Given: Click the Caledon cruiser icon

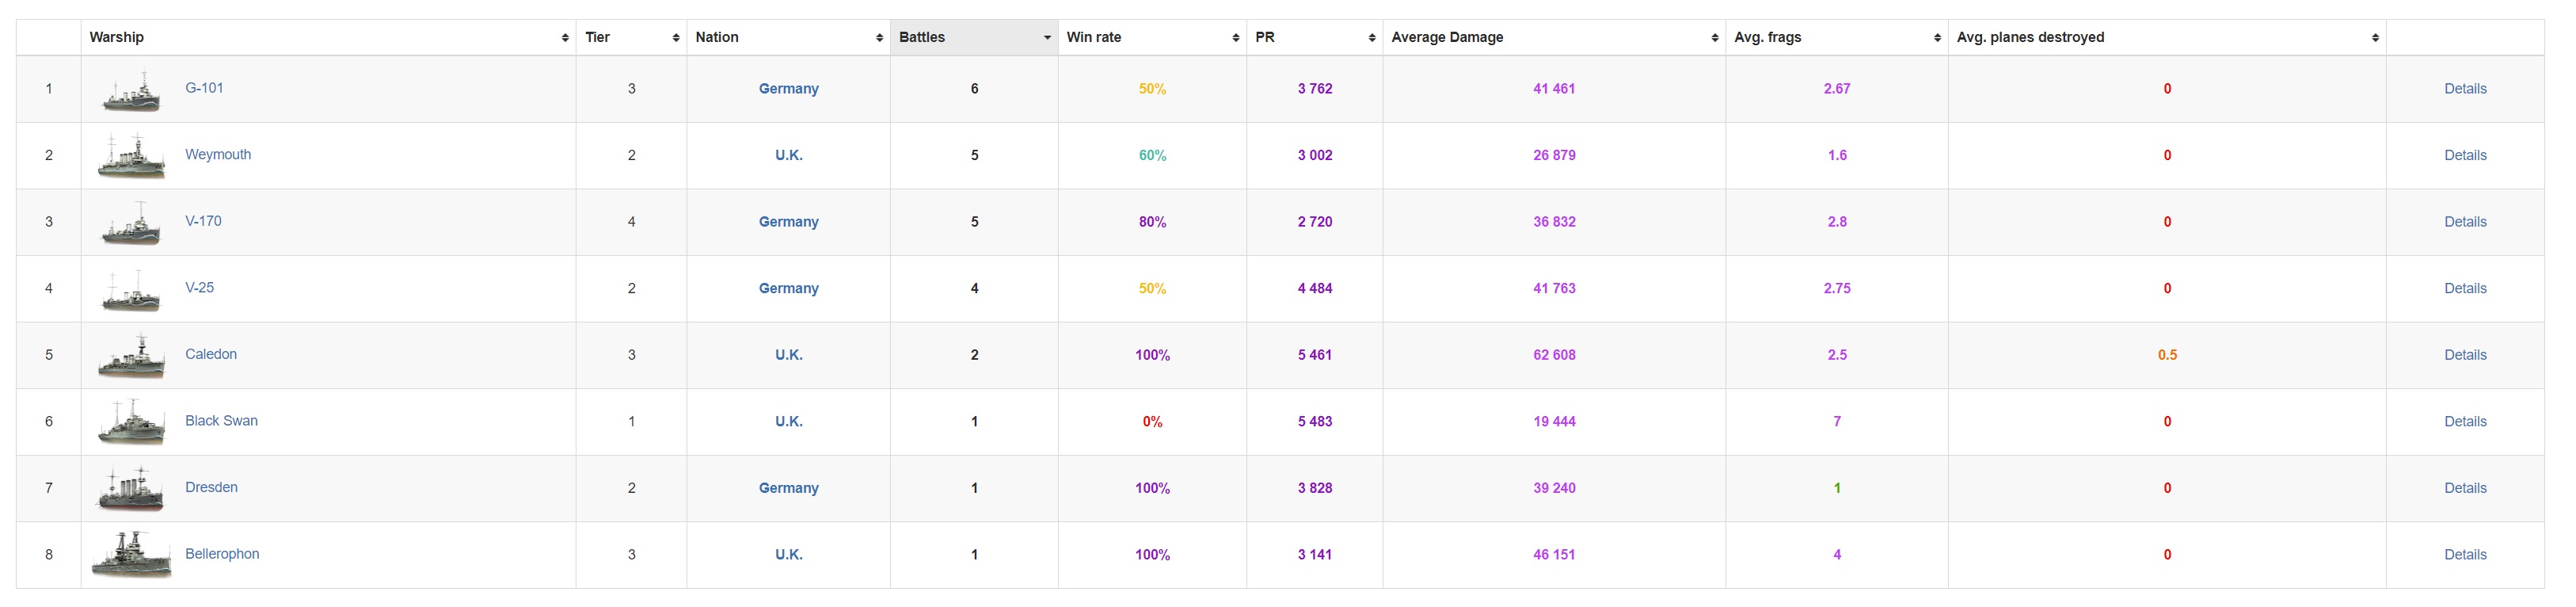Looking at the screenshot, I should click(x=131, y=356).
